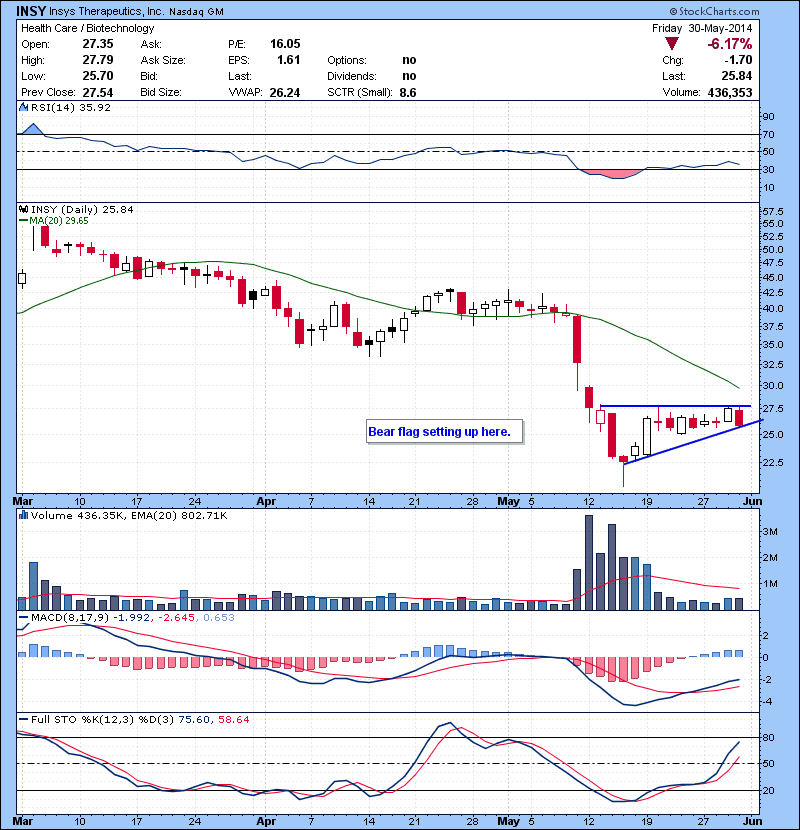Select the Chg value -1.70
The image size is (800, 830).
(x=739, y=60)
